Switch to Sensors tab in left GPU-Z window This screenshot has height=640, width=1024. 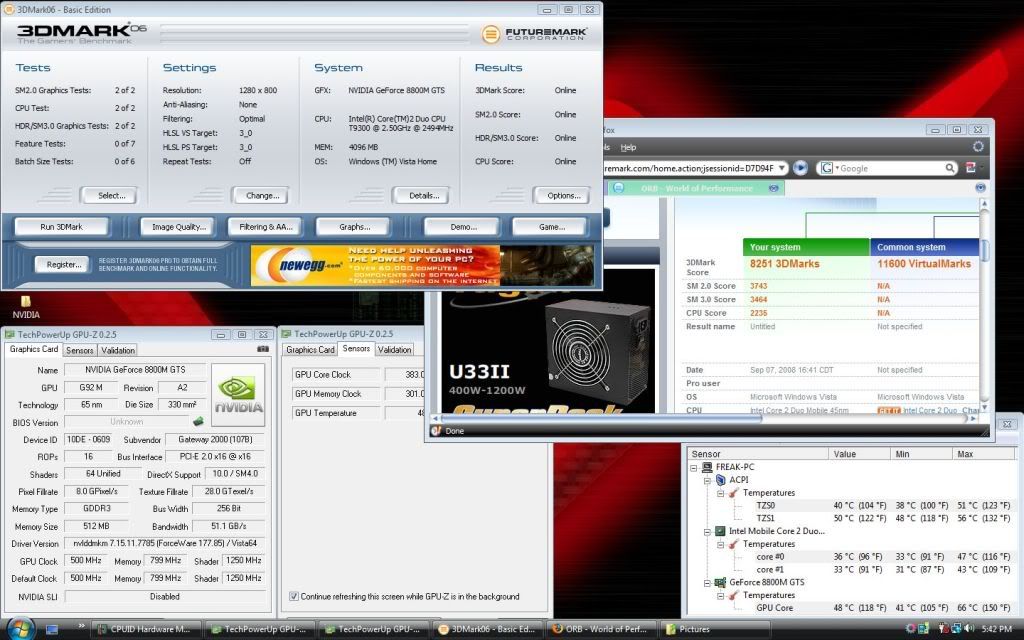pyautogui.click(x=80, y=350)
